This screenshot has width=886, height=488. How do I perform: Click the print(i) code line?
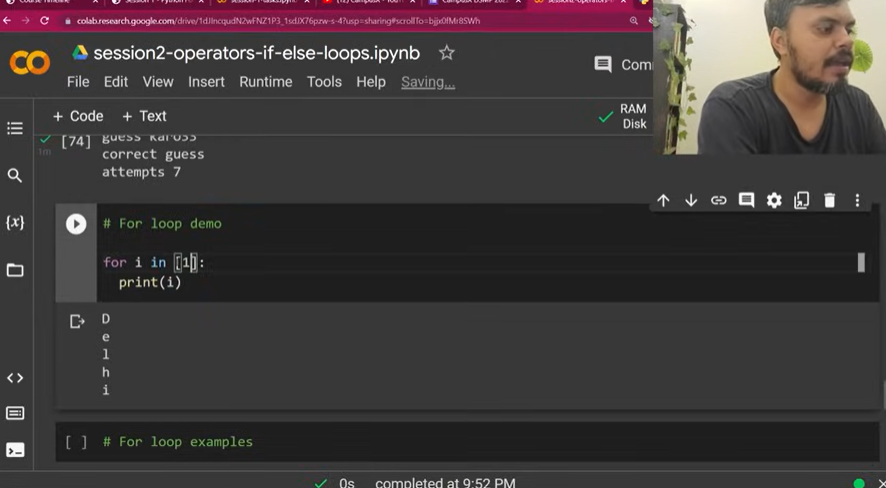[150, 282]
